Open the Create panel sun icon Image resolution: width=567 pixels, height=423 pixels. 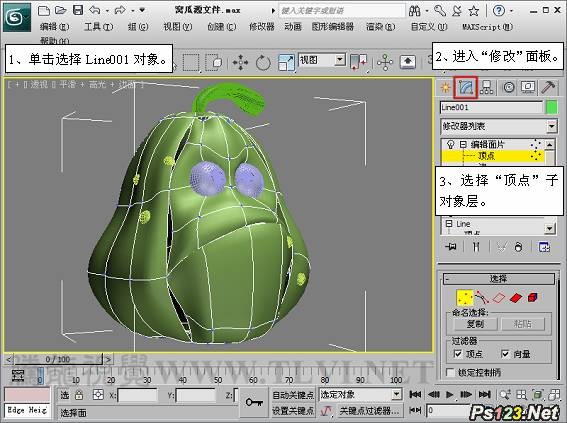445,87
